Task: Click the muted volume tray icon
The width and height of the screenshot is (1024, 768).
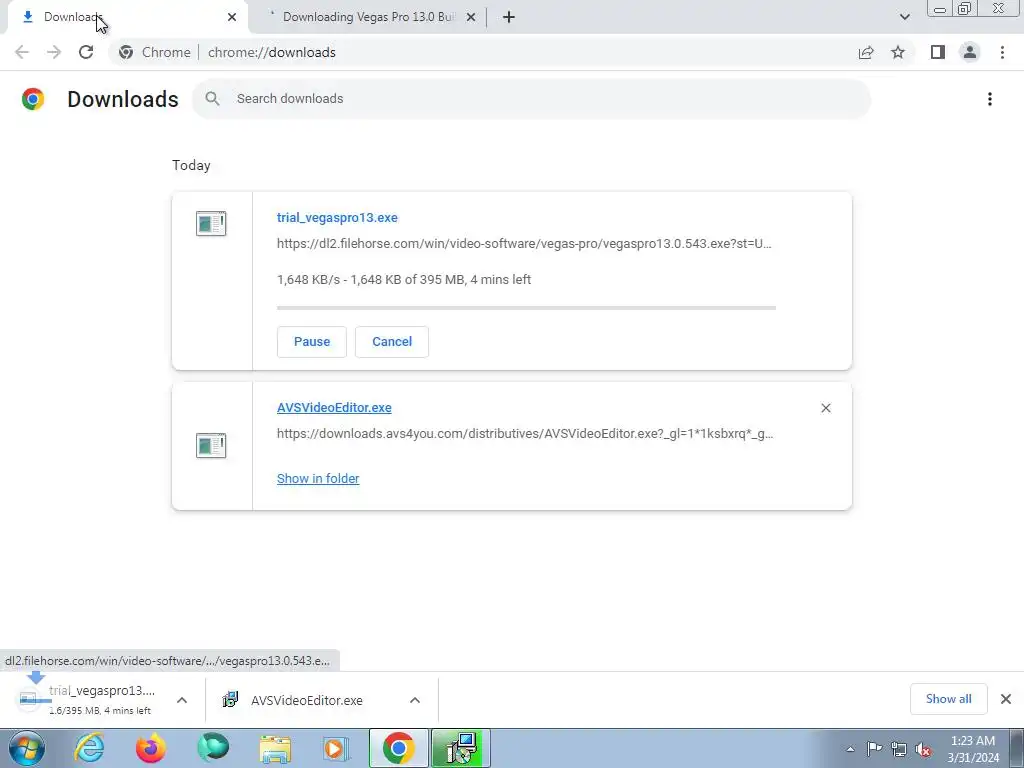Action: (923, 749)
